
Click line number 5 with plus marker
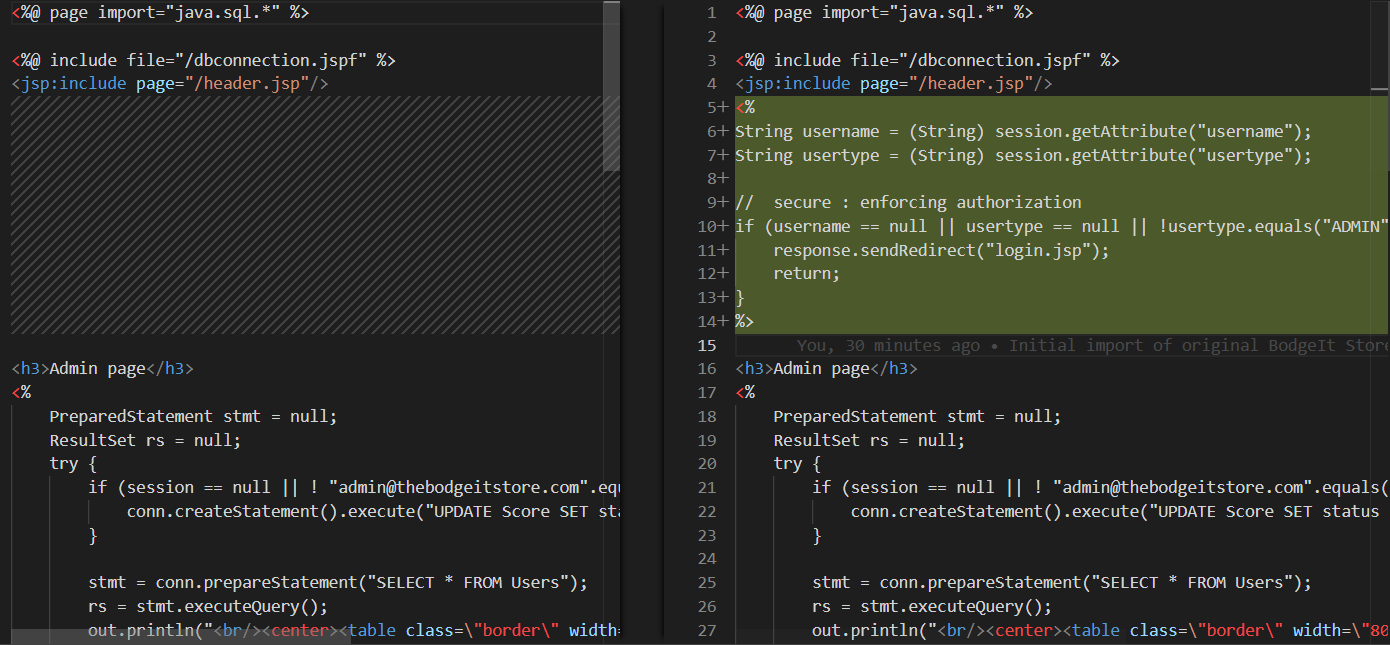tap(716, 107)
